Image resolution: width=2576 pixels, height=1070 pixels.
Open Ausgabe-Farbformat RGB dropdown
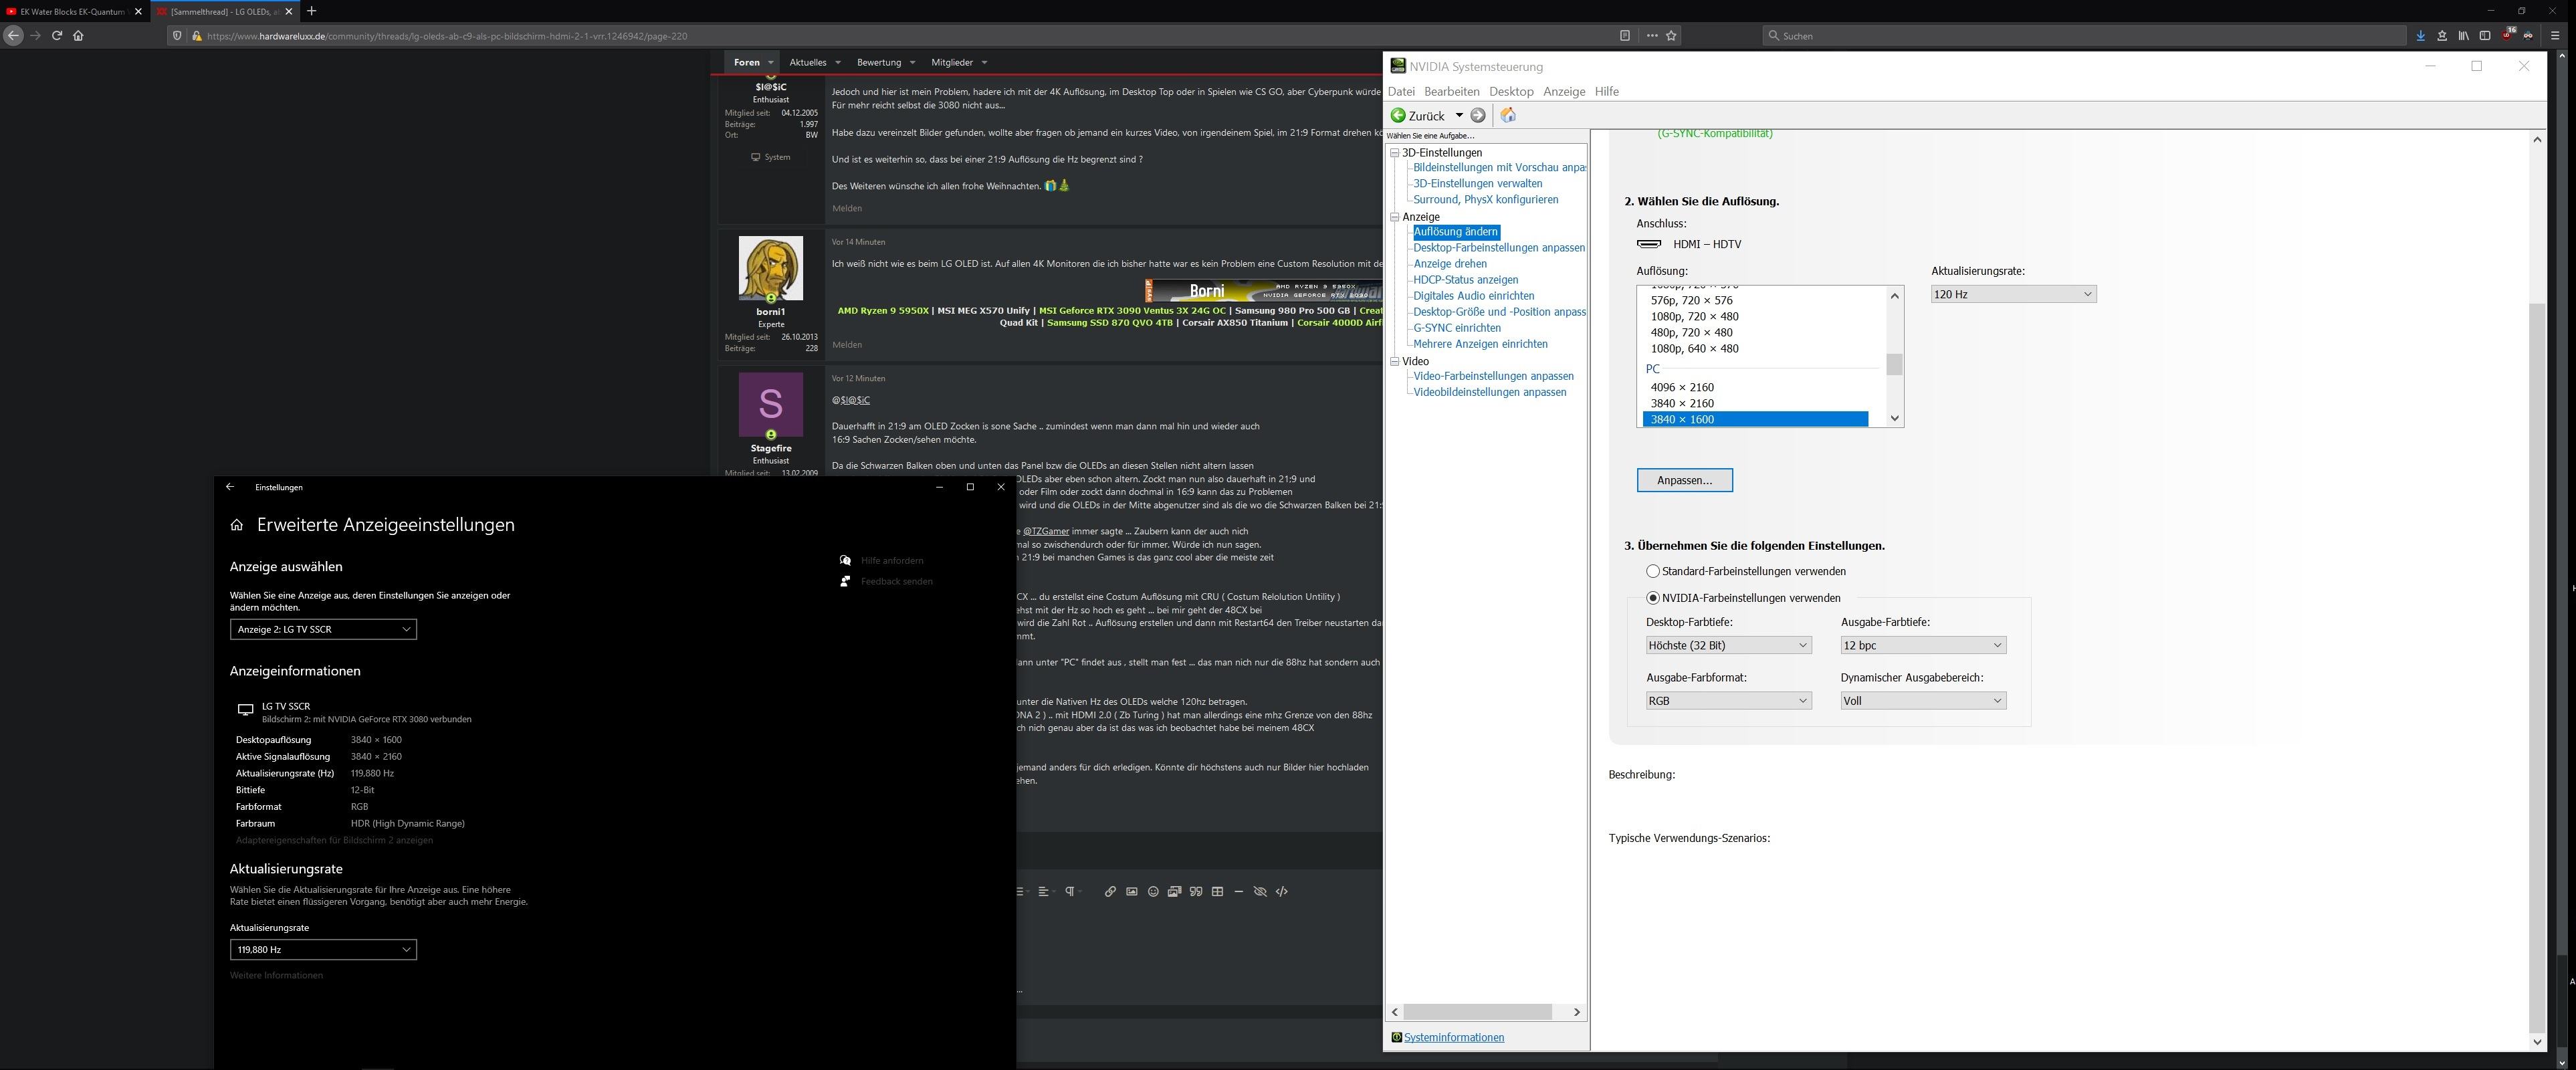(1728, 700)
